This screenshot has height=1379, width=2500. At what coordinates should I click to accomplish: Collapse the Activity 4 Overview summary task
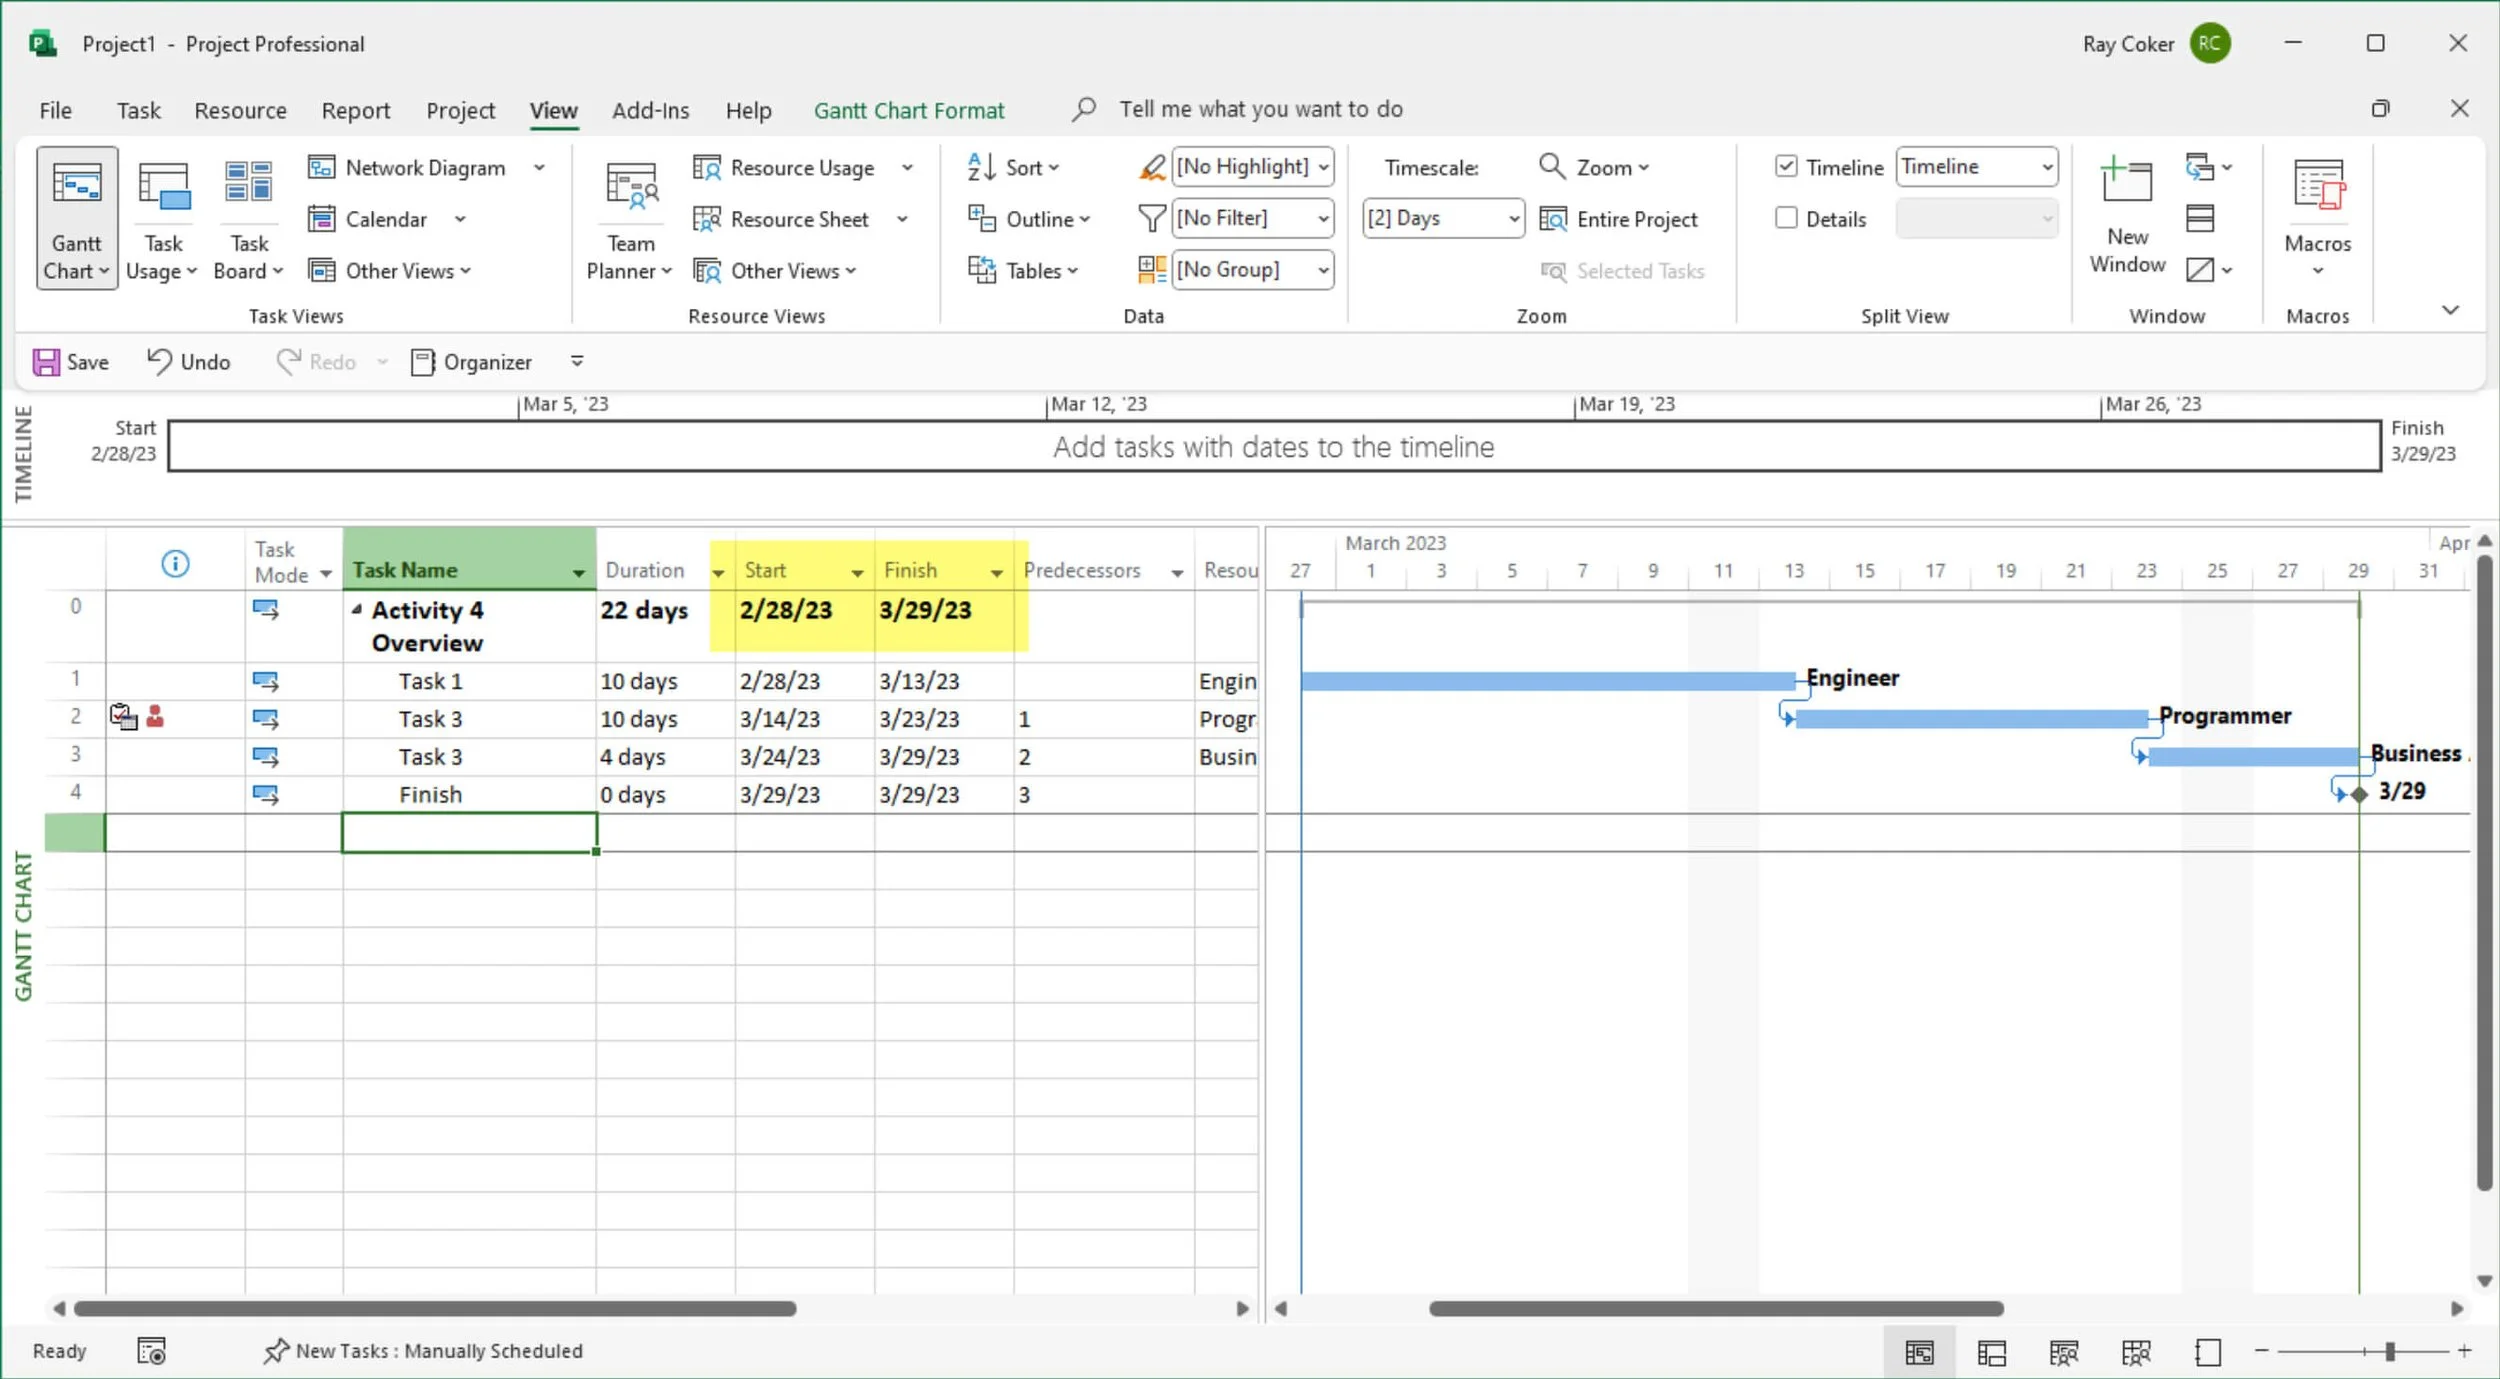[357, 609]
